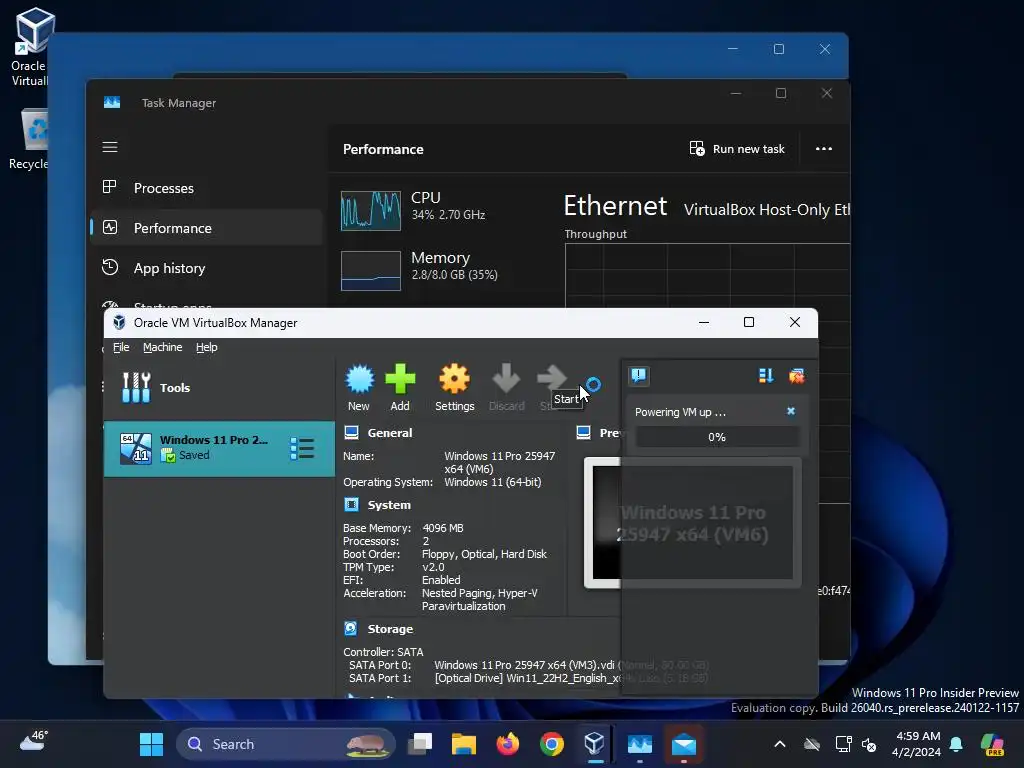Click the Task Manager title bar icon

(x=112, y=103)
